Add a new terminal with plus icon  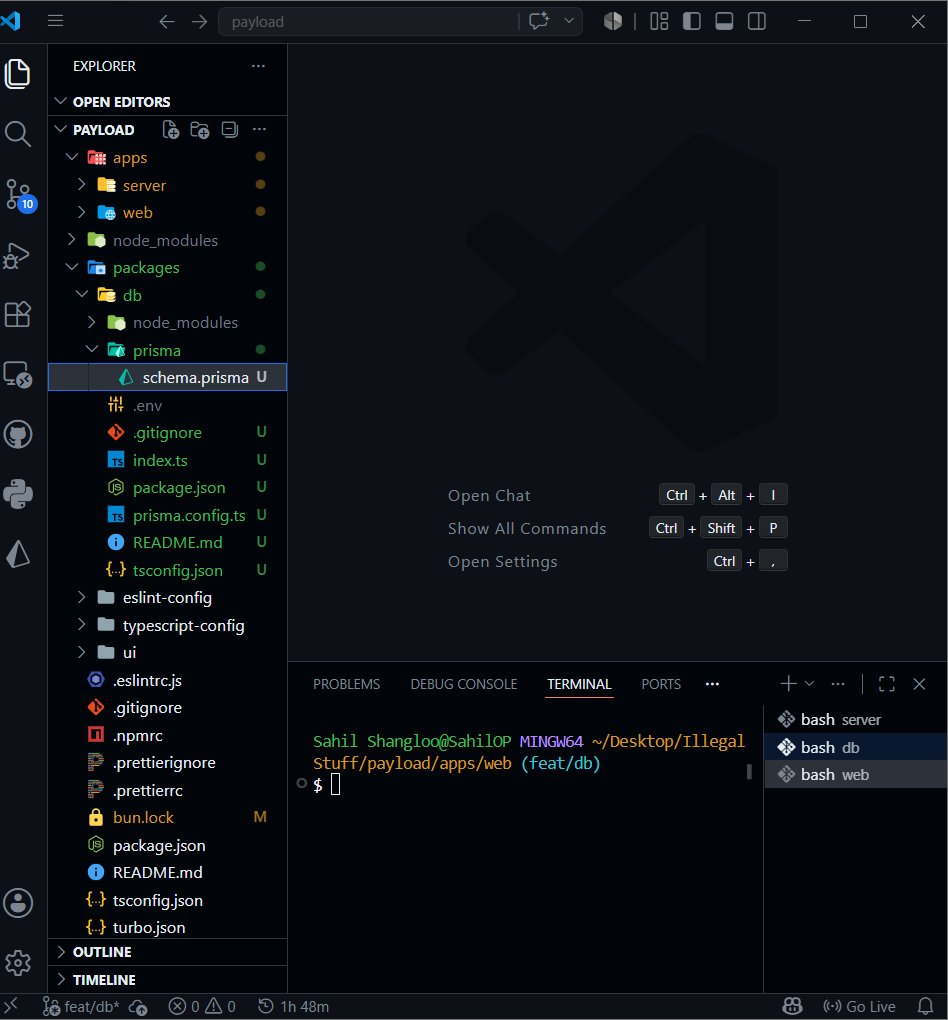788,684
